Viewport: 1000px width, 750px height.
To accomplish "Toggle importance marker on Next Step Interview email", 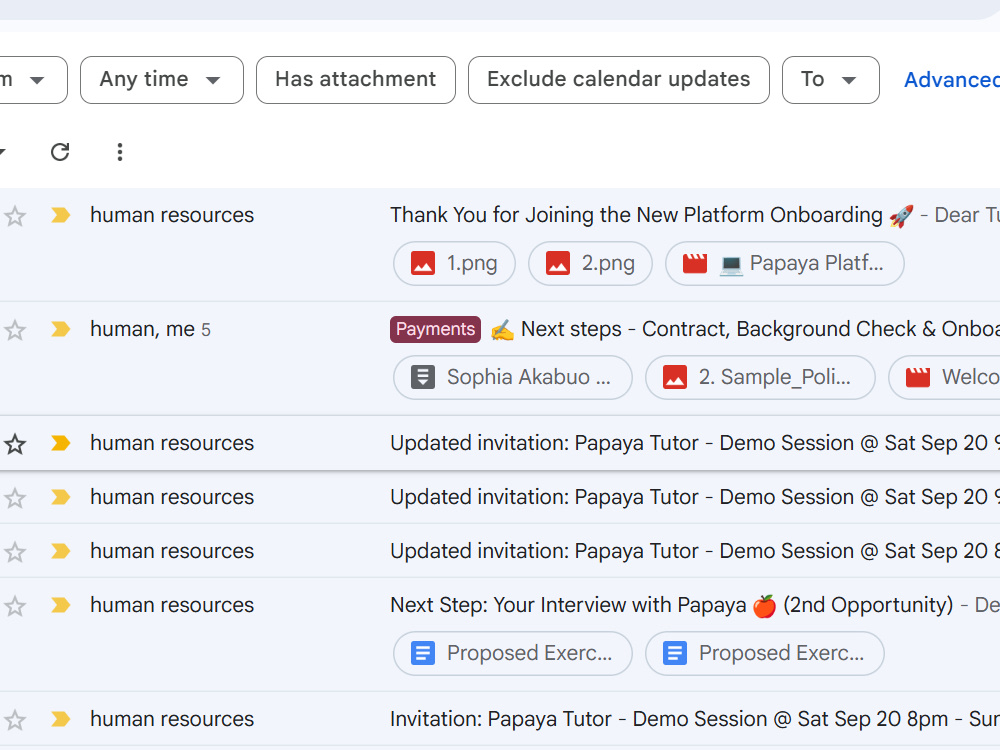I will tap(61, 605).
